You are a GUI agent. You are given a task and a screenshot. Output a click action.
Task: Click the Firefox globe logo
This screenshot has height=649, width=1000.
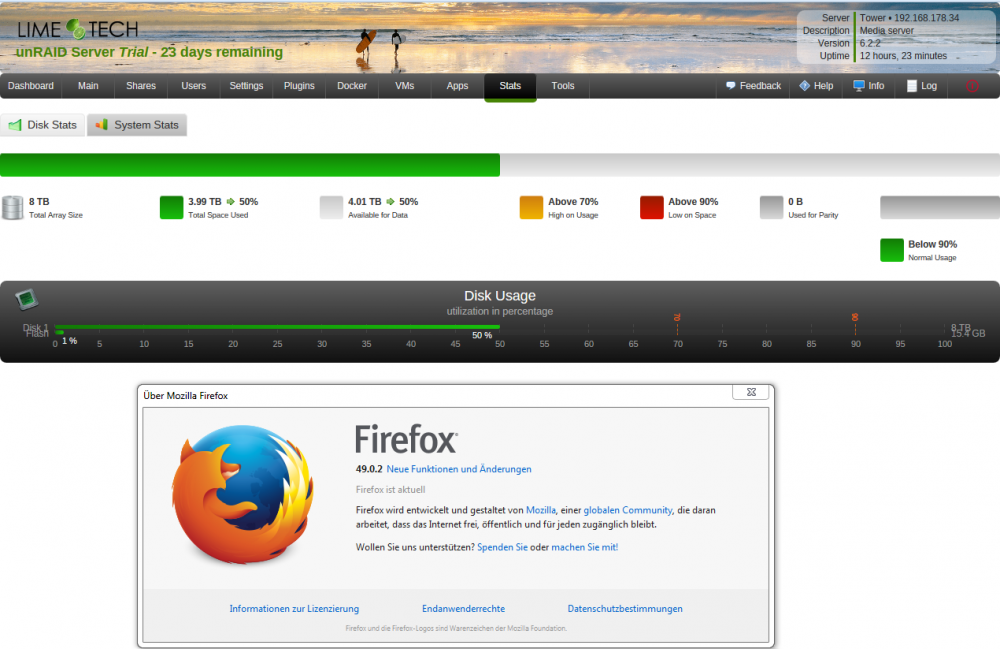[x=242, y=494]
